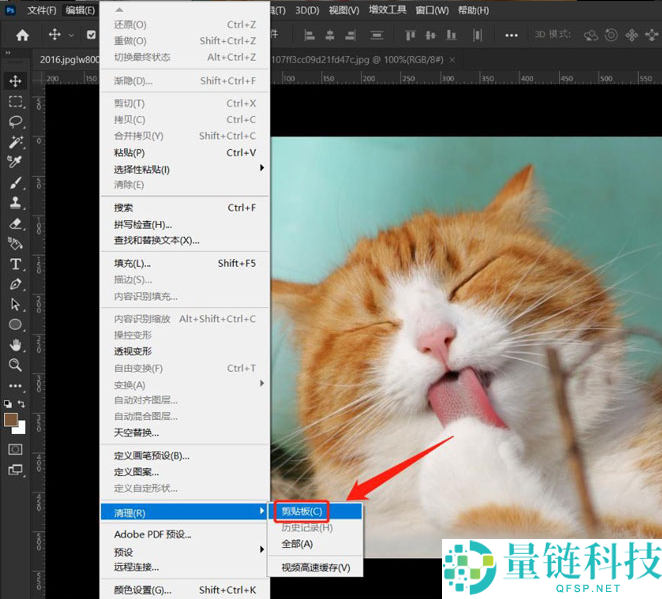Select the Move tool in the toolbox

15,81
